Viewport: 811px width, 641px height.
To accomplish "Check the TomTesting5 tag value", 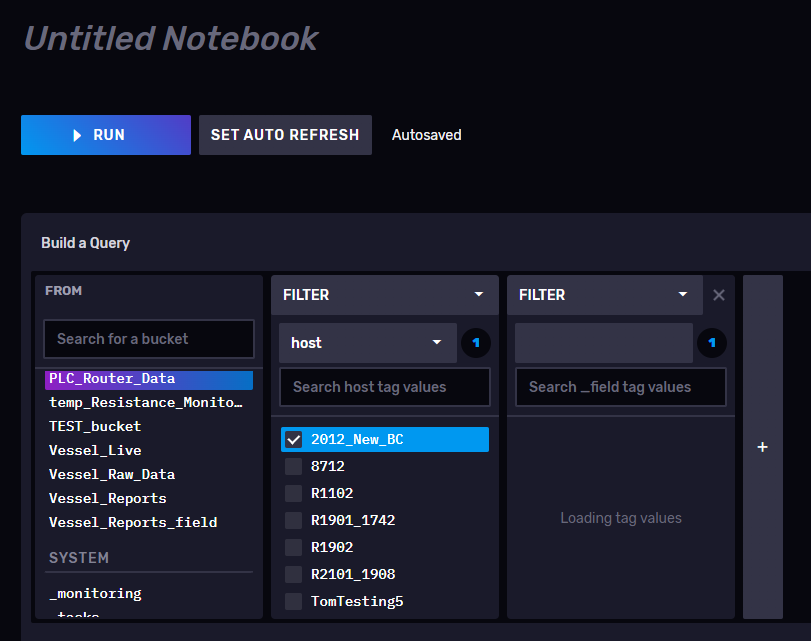I will [x=293, y=601].
